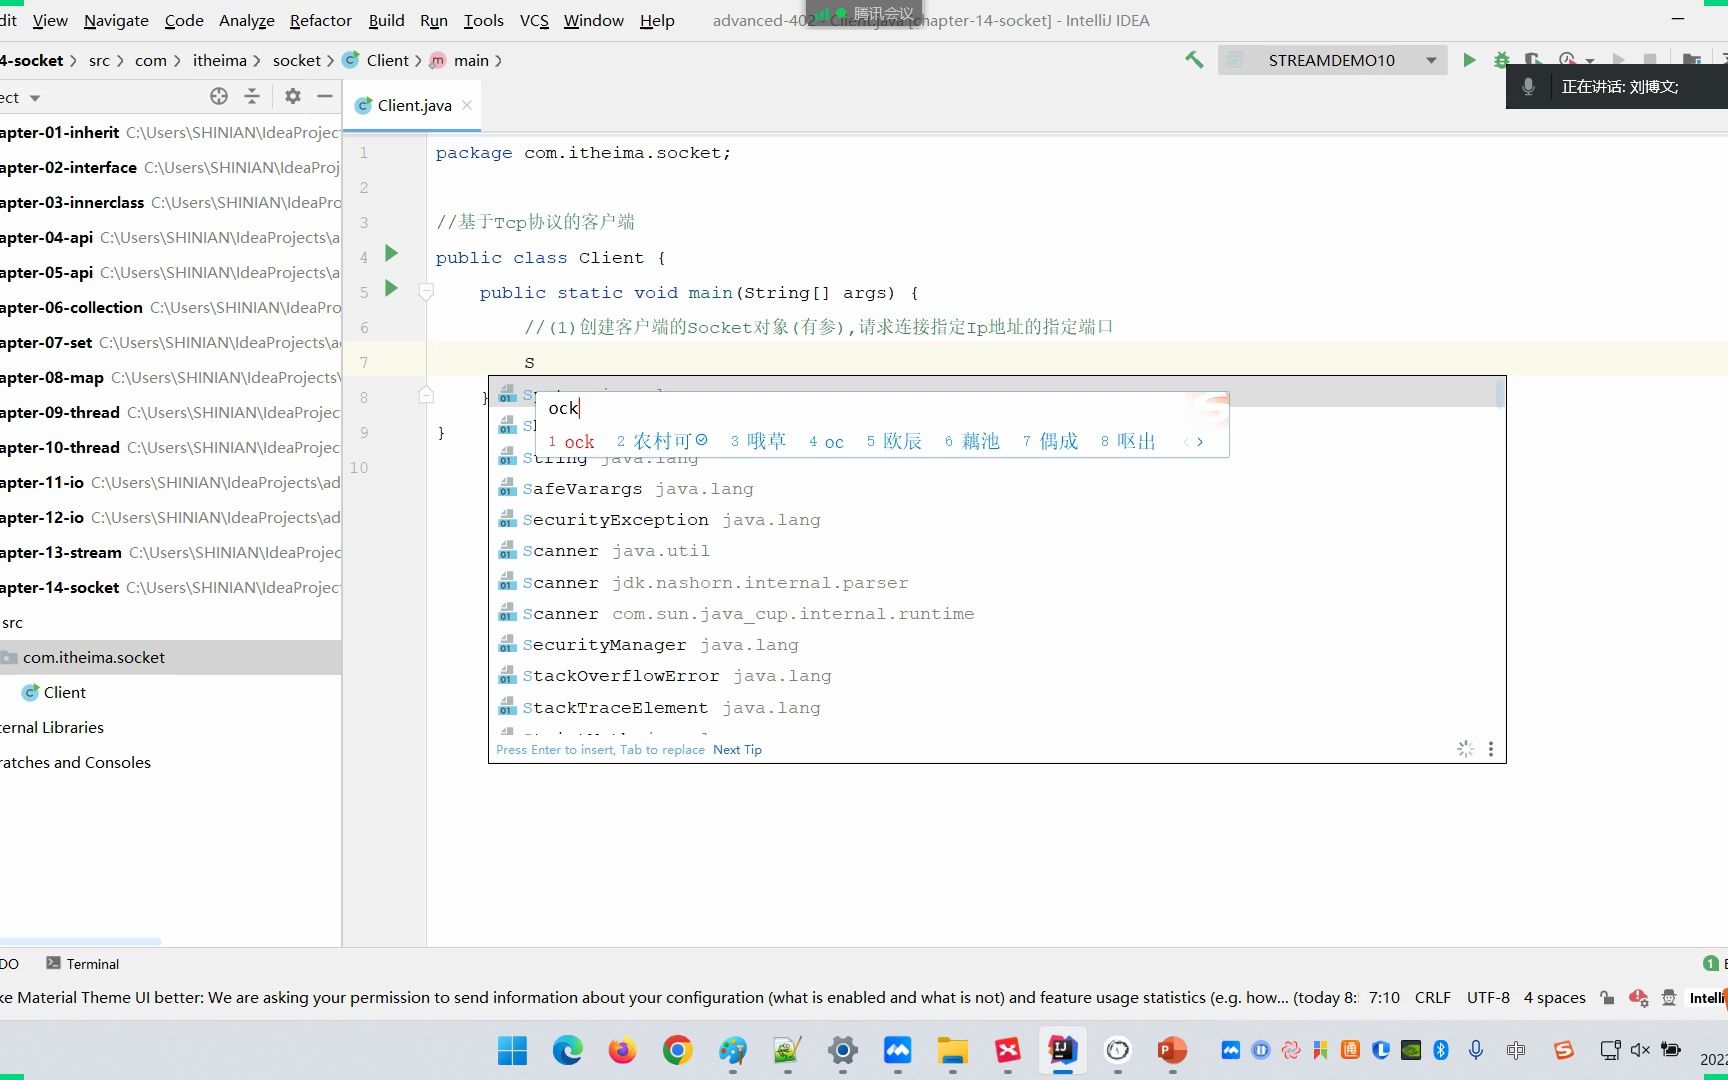Click the itheima breadcrumb in navigation bar
The height and width of the screenshot is (1080, 1728).
pyautogui.click(x=219, y=60)
